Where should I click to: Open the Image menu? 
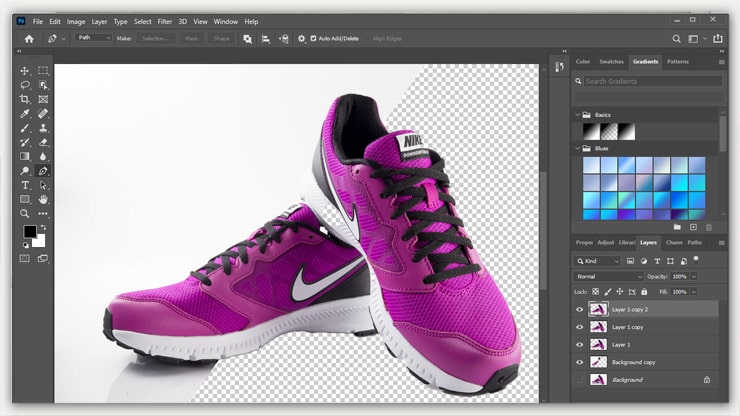tap(76, 21)
